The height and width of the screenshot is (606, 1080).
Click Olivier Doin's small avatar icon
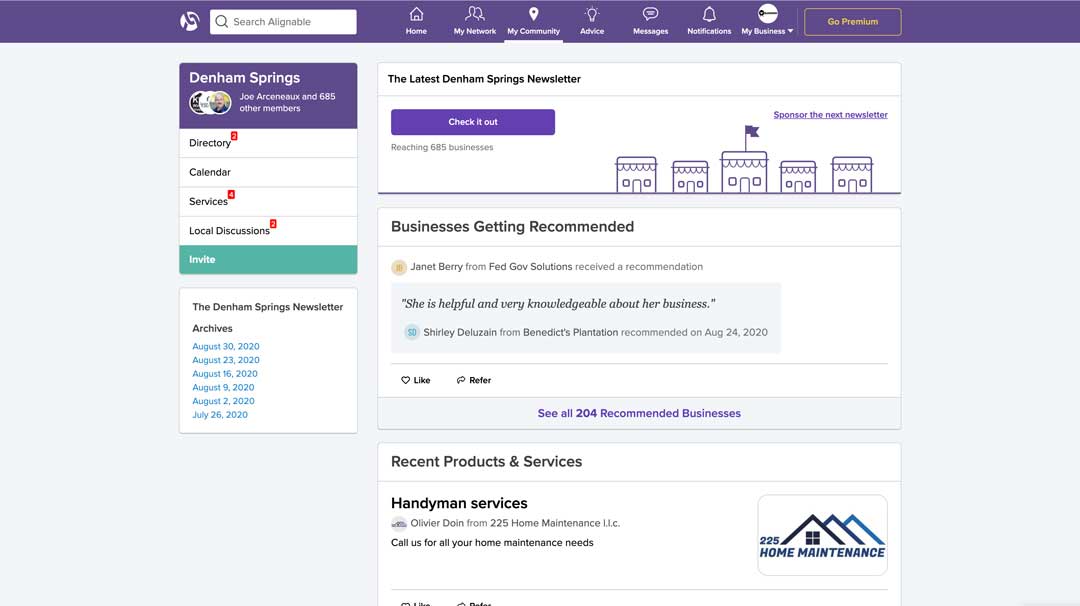pos(399,523)
